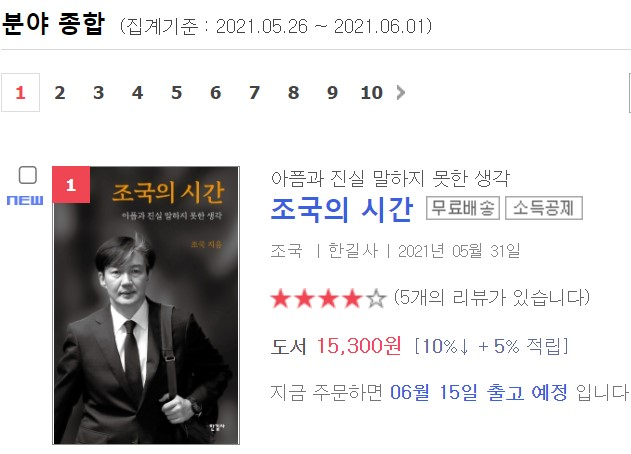This screenshot has width=631, height=454.
Task: Go to page 4
Action: 138,93
